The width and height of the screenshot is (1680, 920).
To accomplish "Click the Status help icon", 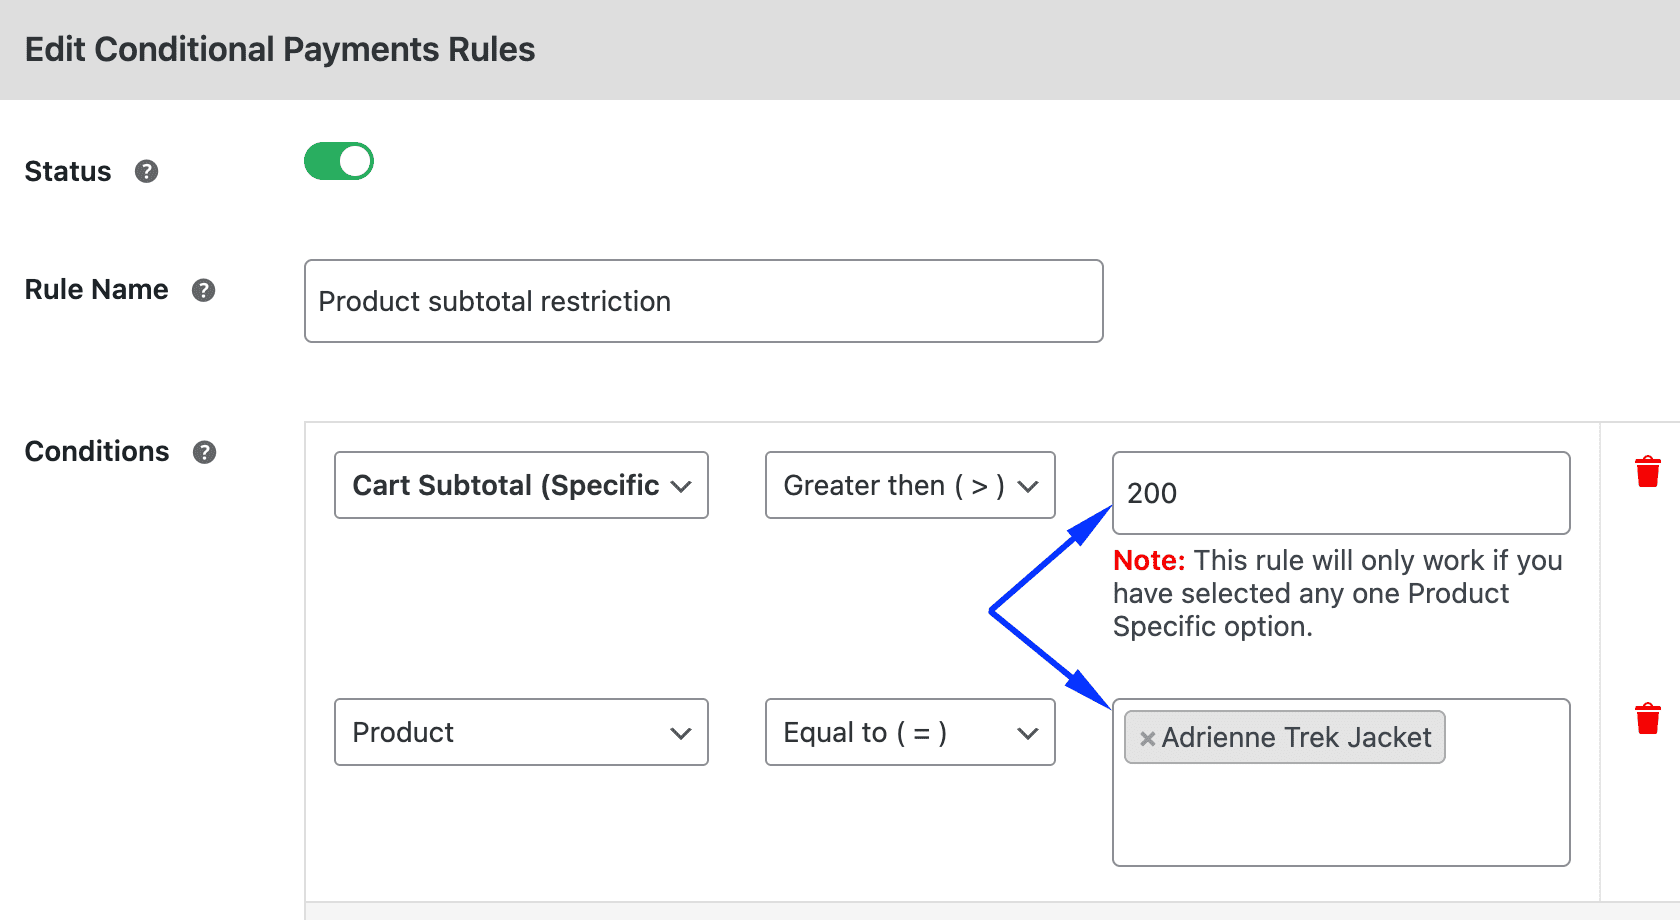I will click(146, 172).
